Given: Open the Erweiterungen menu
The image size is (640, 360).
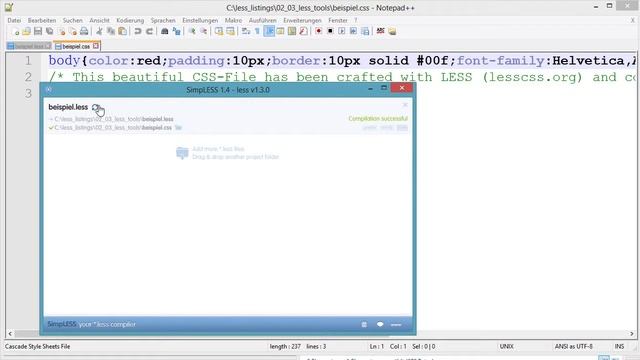Looking at the screenshot, I should (302, 20).
